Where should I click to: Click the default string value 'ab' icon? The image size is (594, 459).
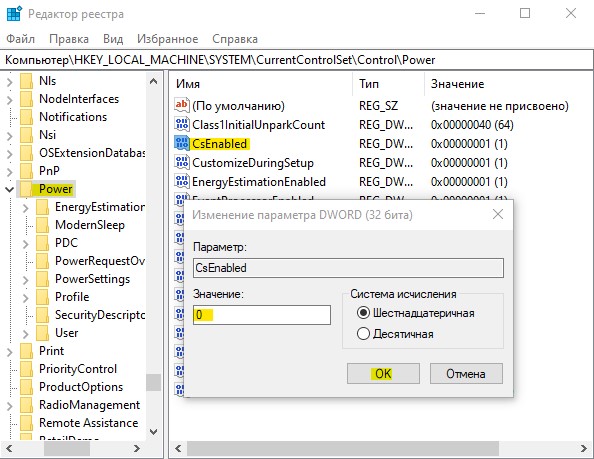click(x=181, y=105)
